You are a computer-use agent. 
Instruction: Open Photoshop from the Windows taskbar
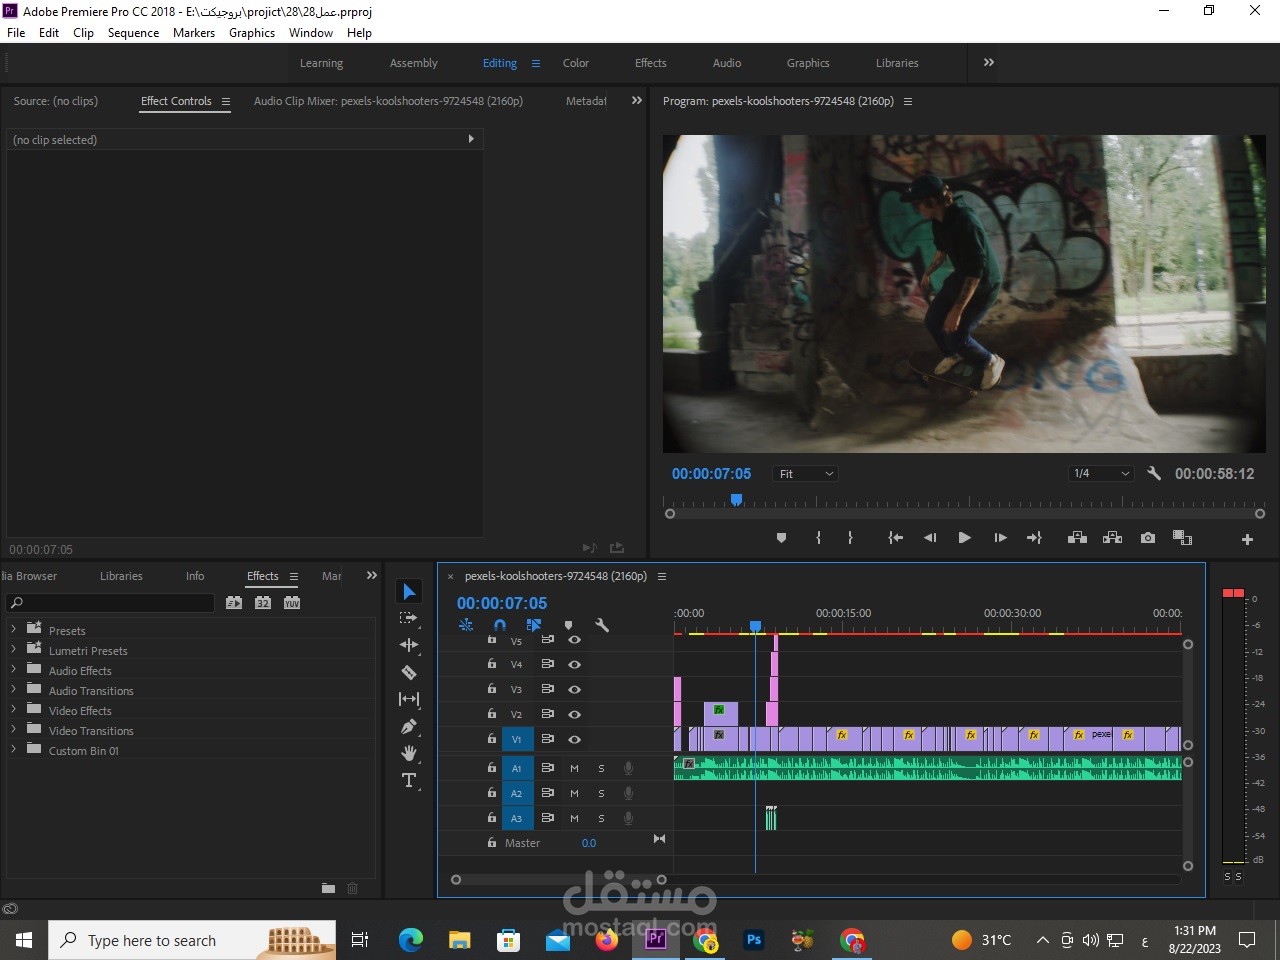(753, 940)
